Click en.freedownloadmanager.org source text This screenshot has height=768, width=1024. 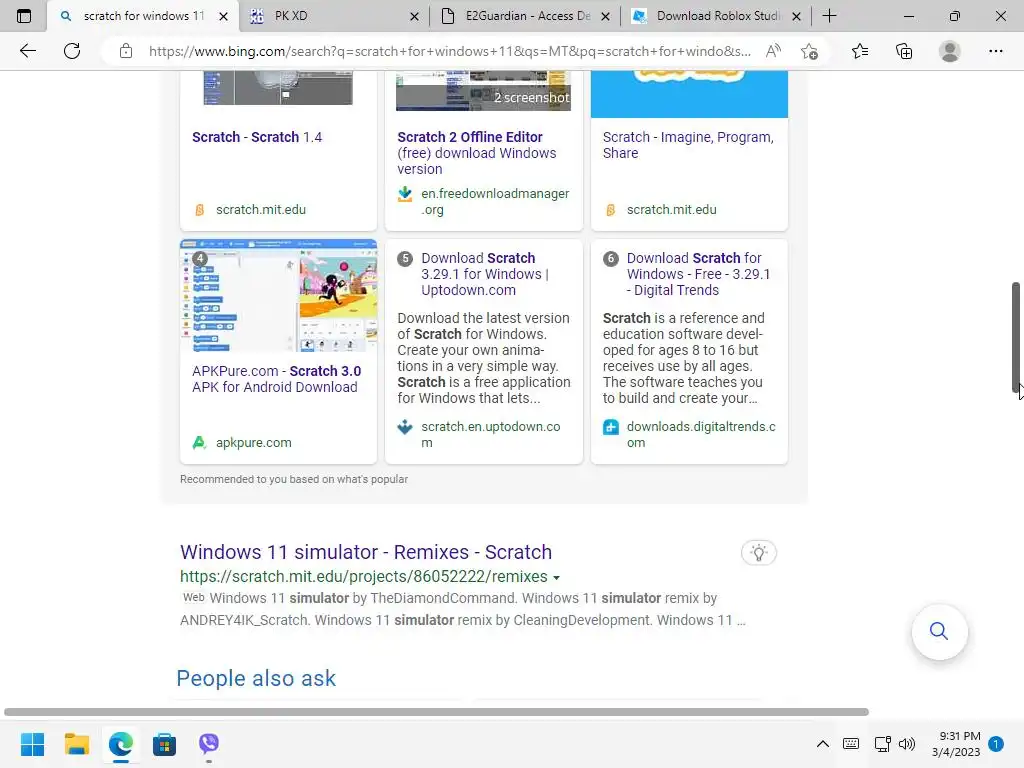[x=495, y=201]
